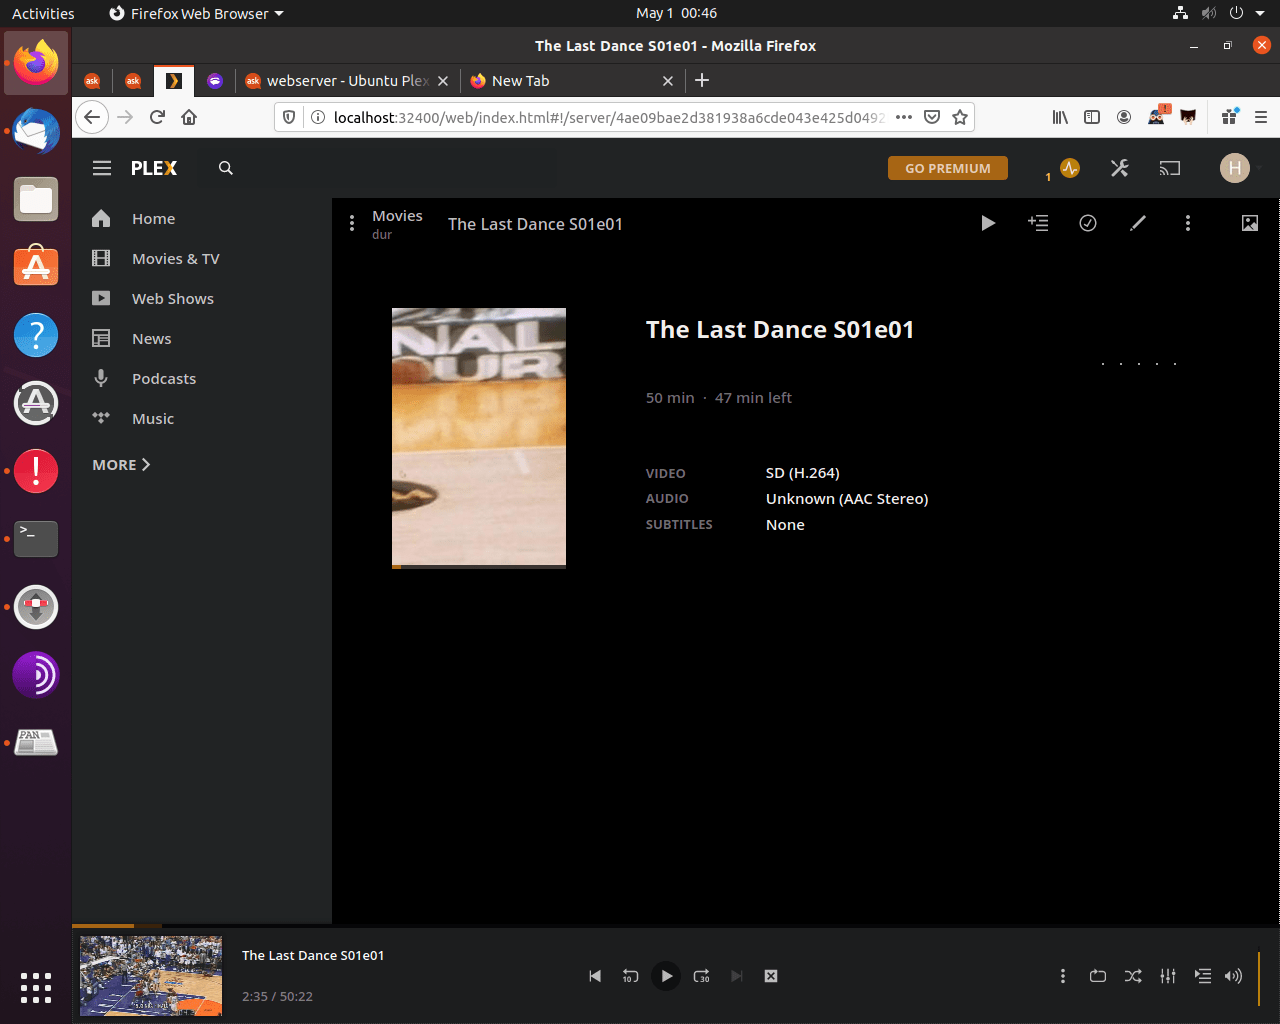
Task: Open more actions menu in top toolbar
Action: coord(1188,223)
